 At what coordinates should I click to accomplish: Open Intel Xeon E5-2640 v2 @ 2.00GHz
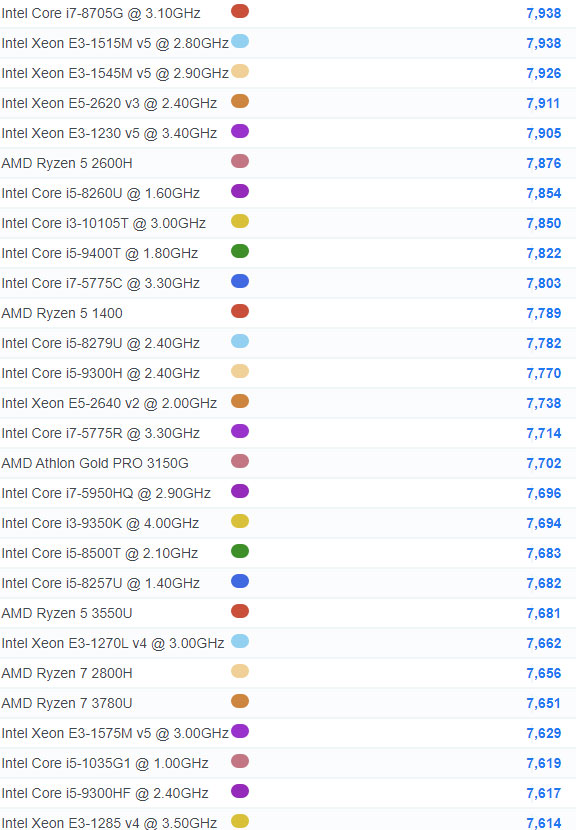109,403
